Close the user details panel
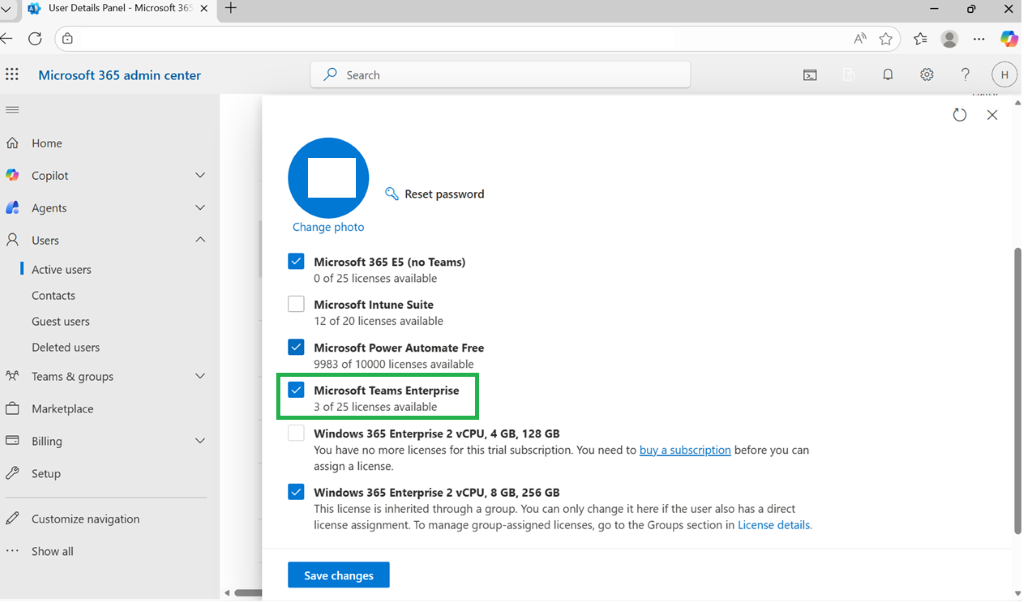This screenshot has width=1024, height=603. click(992, 115)
